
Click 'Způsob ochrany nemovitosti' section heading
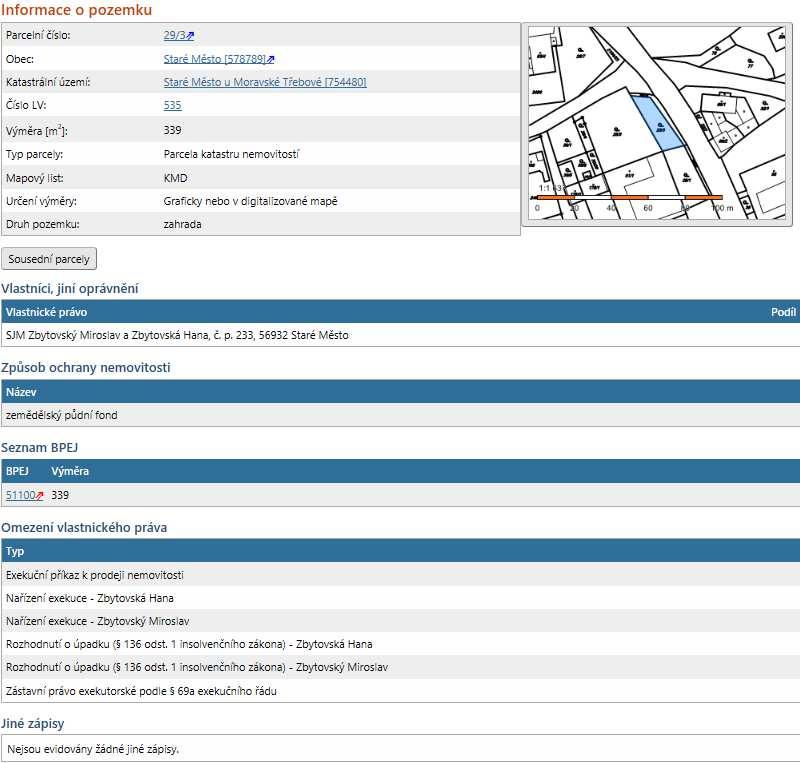click(x=86, y=367)
